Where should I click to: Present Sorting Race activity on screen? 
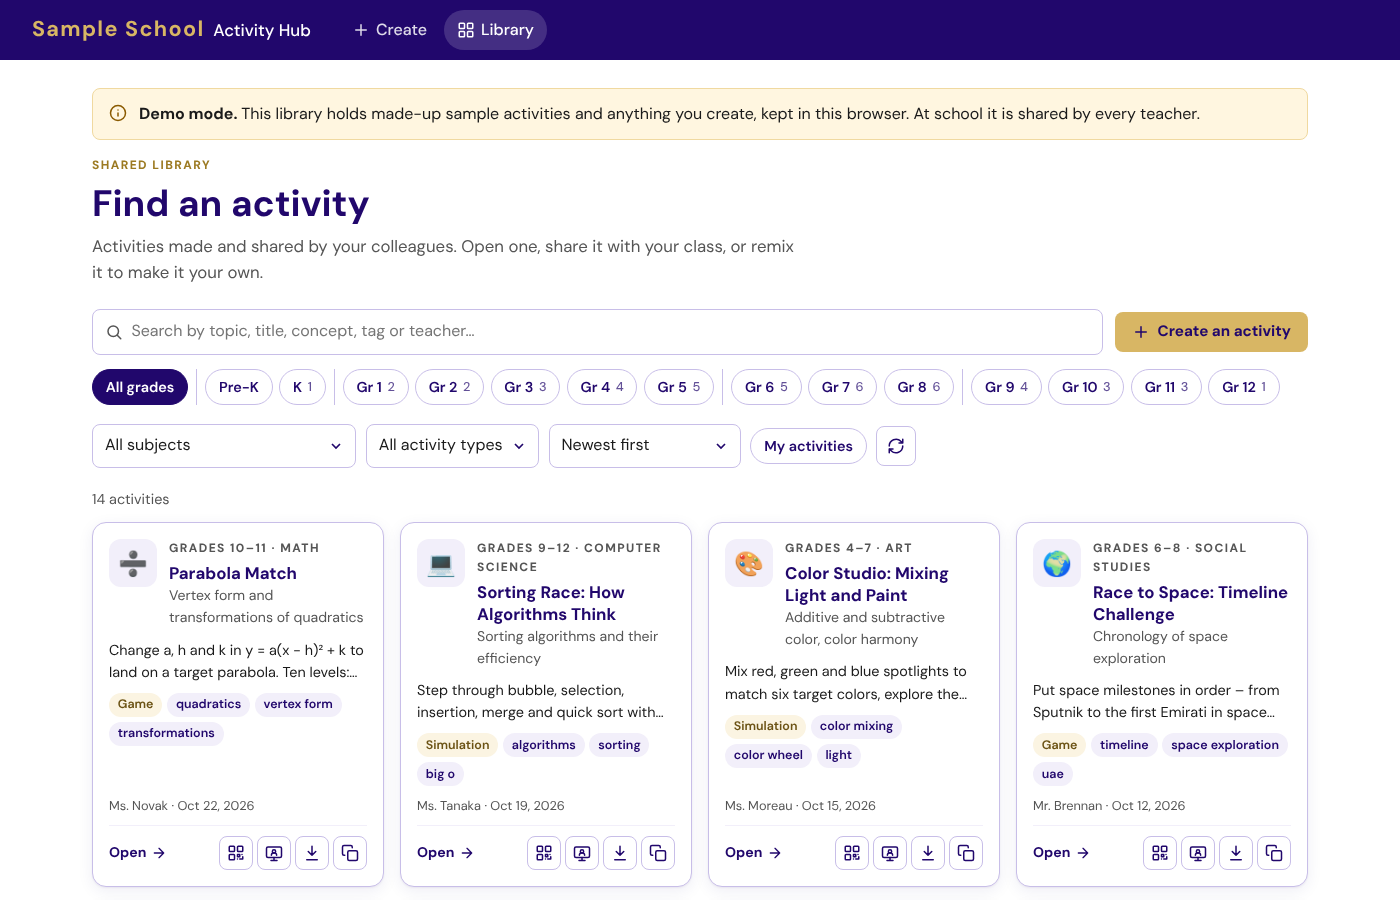(582, 853)
